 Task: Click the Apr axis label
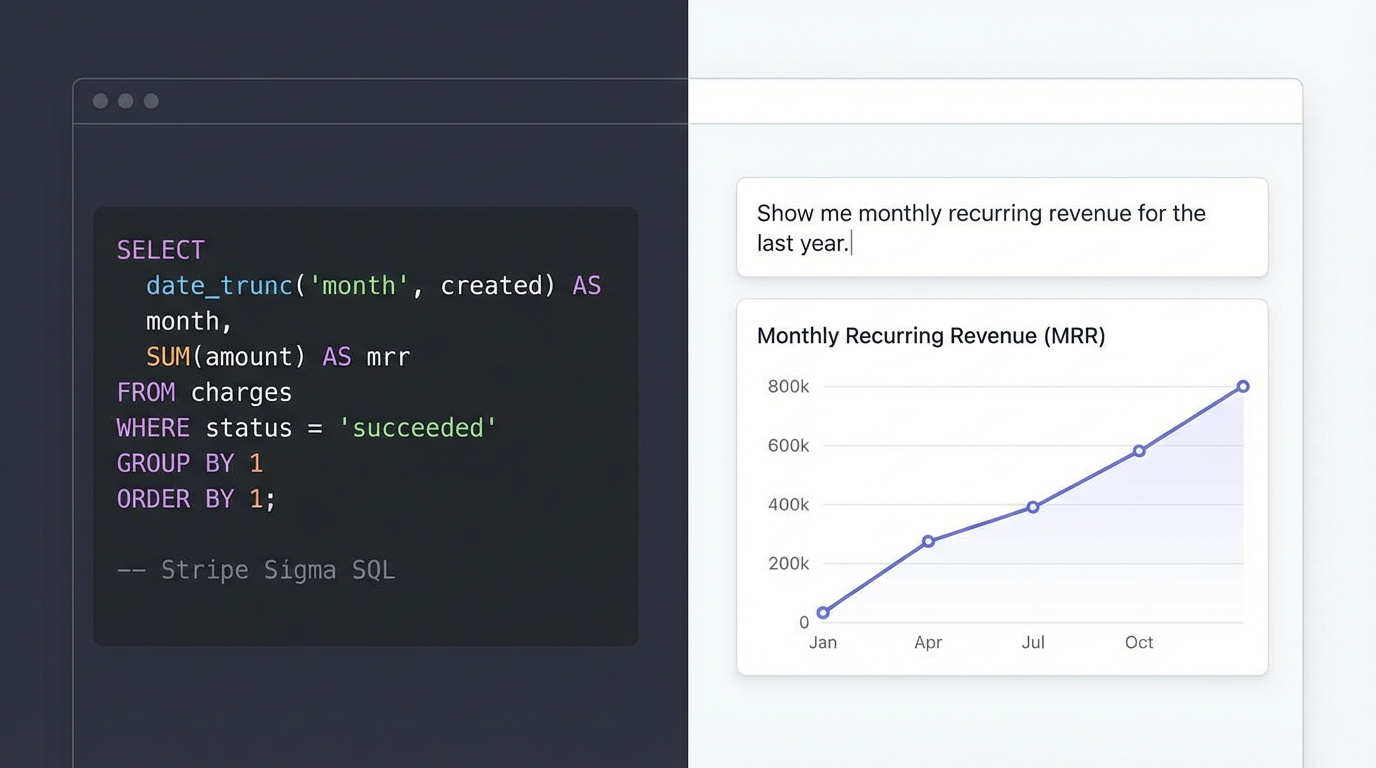(928, 643)
